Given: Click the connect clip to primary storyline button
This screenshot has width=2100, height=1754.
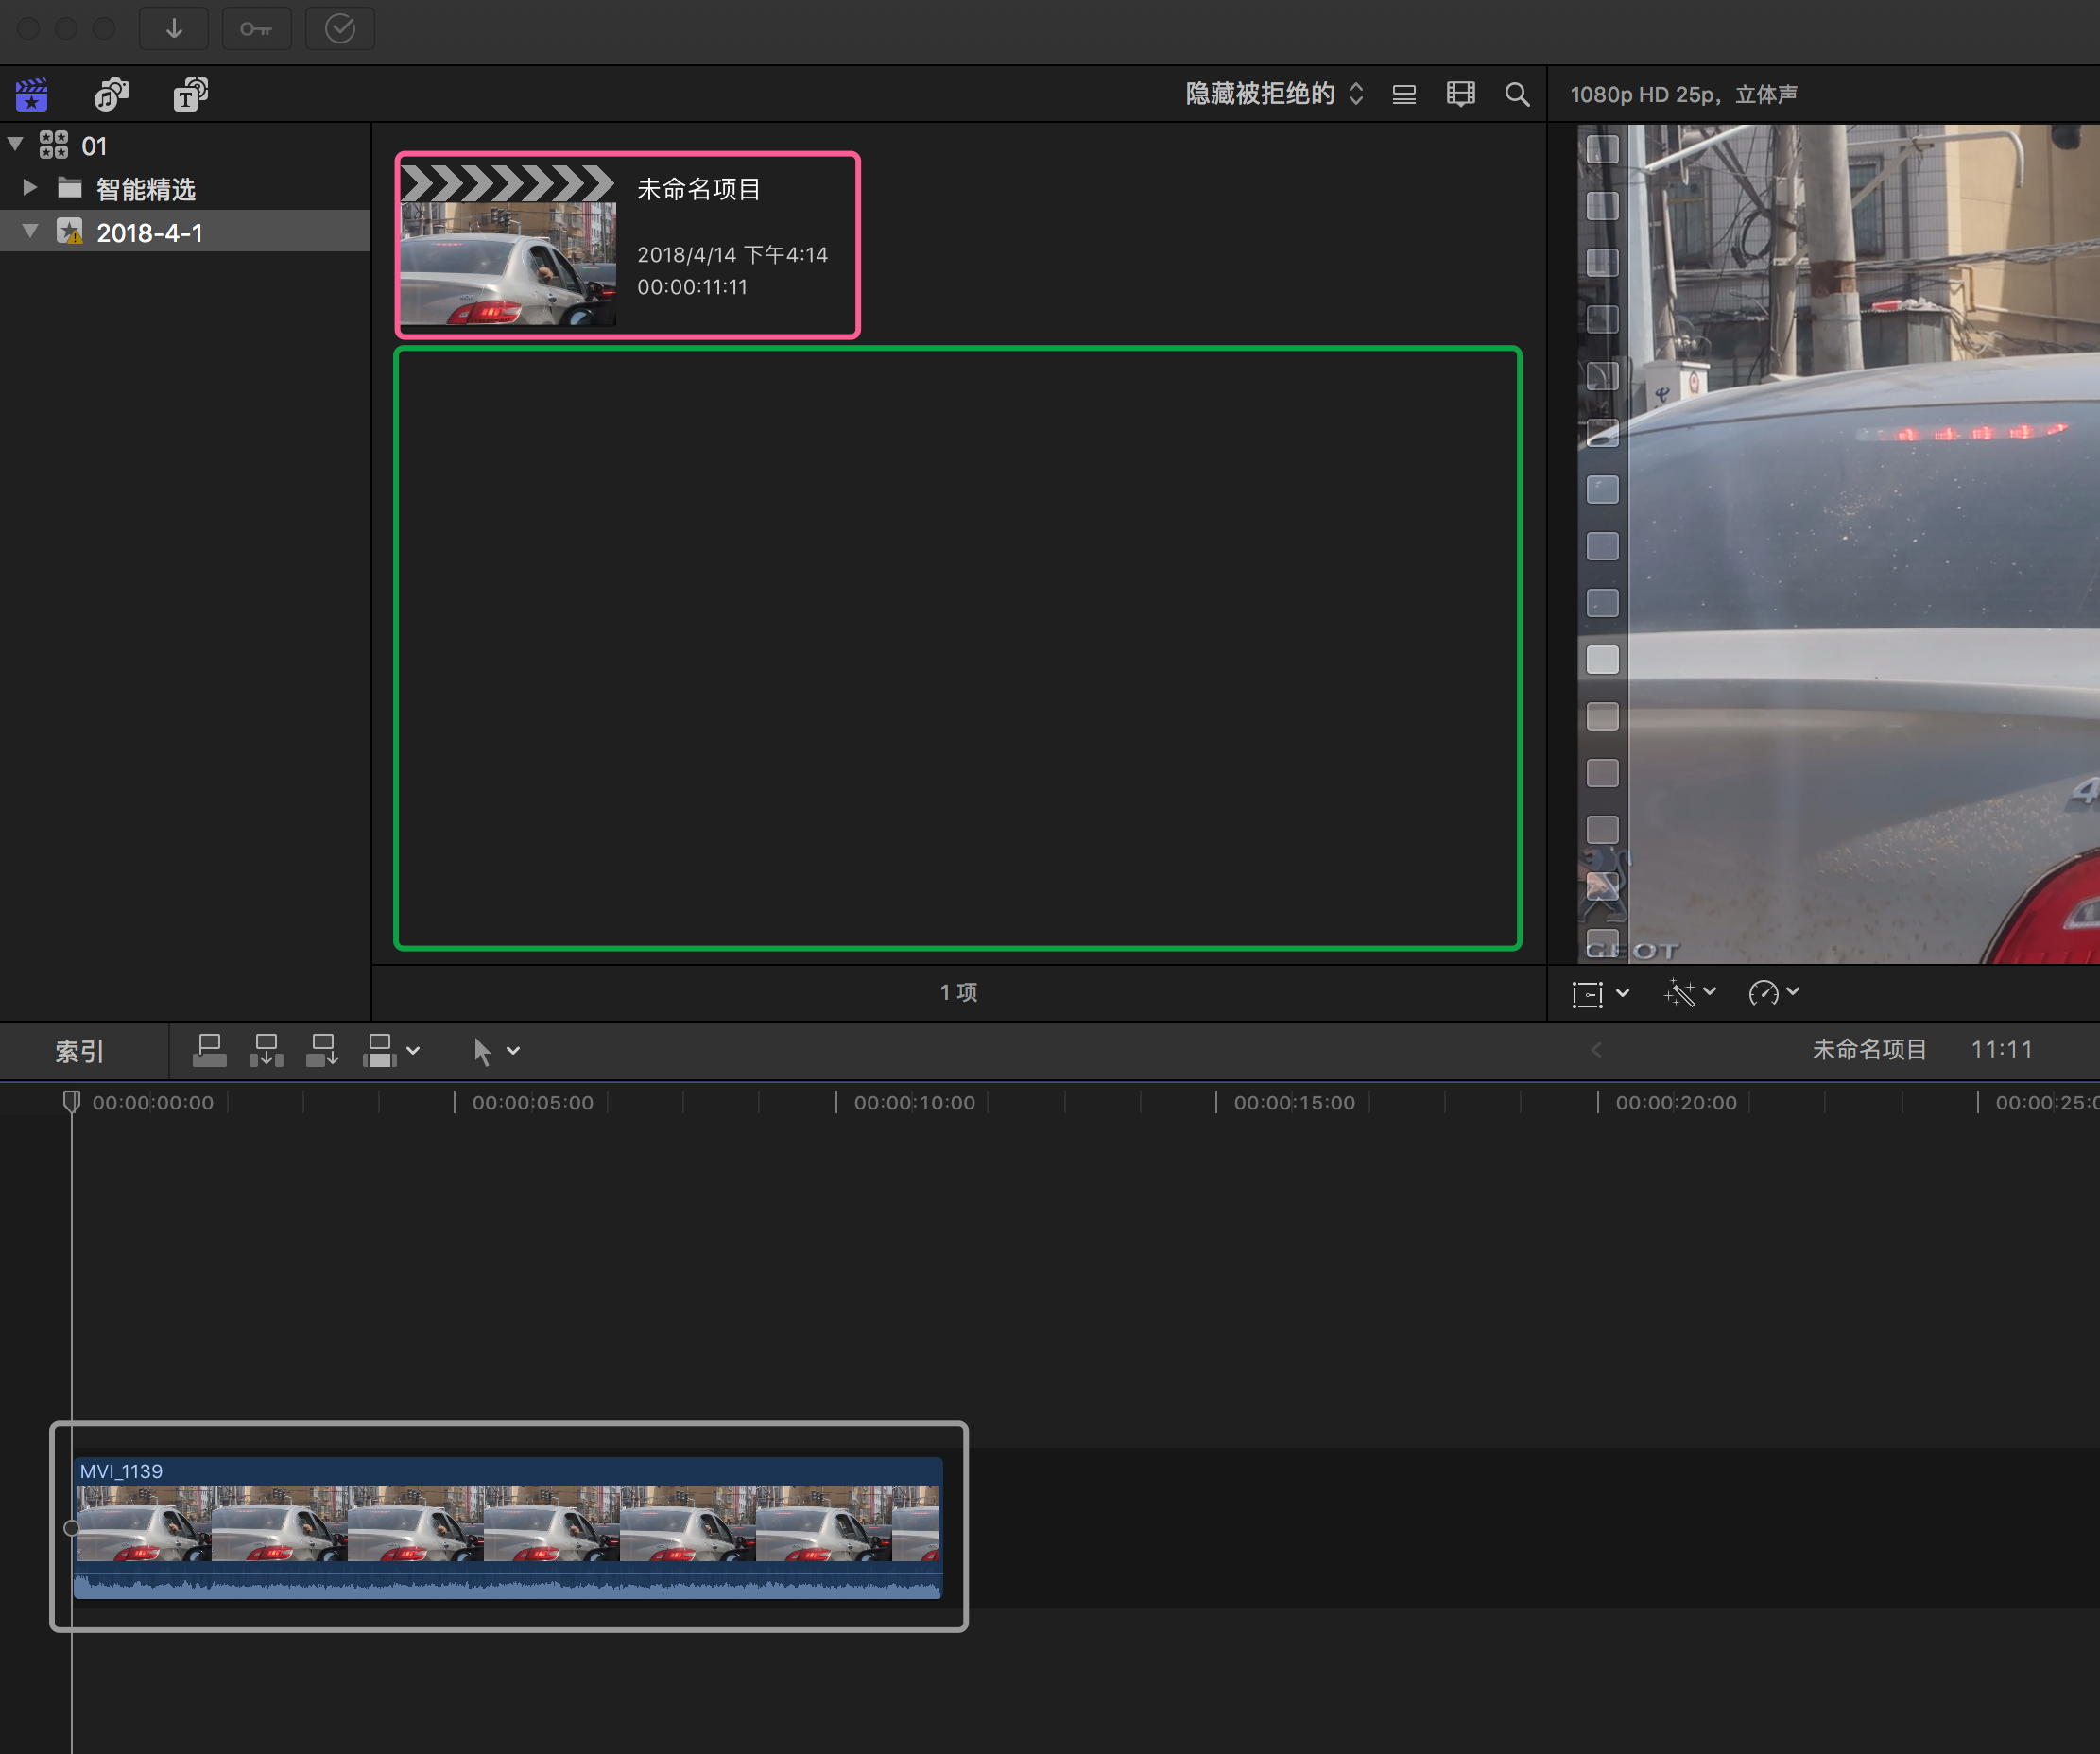Looking at the screenshot, I should point(209,1050).
